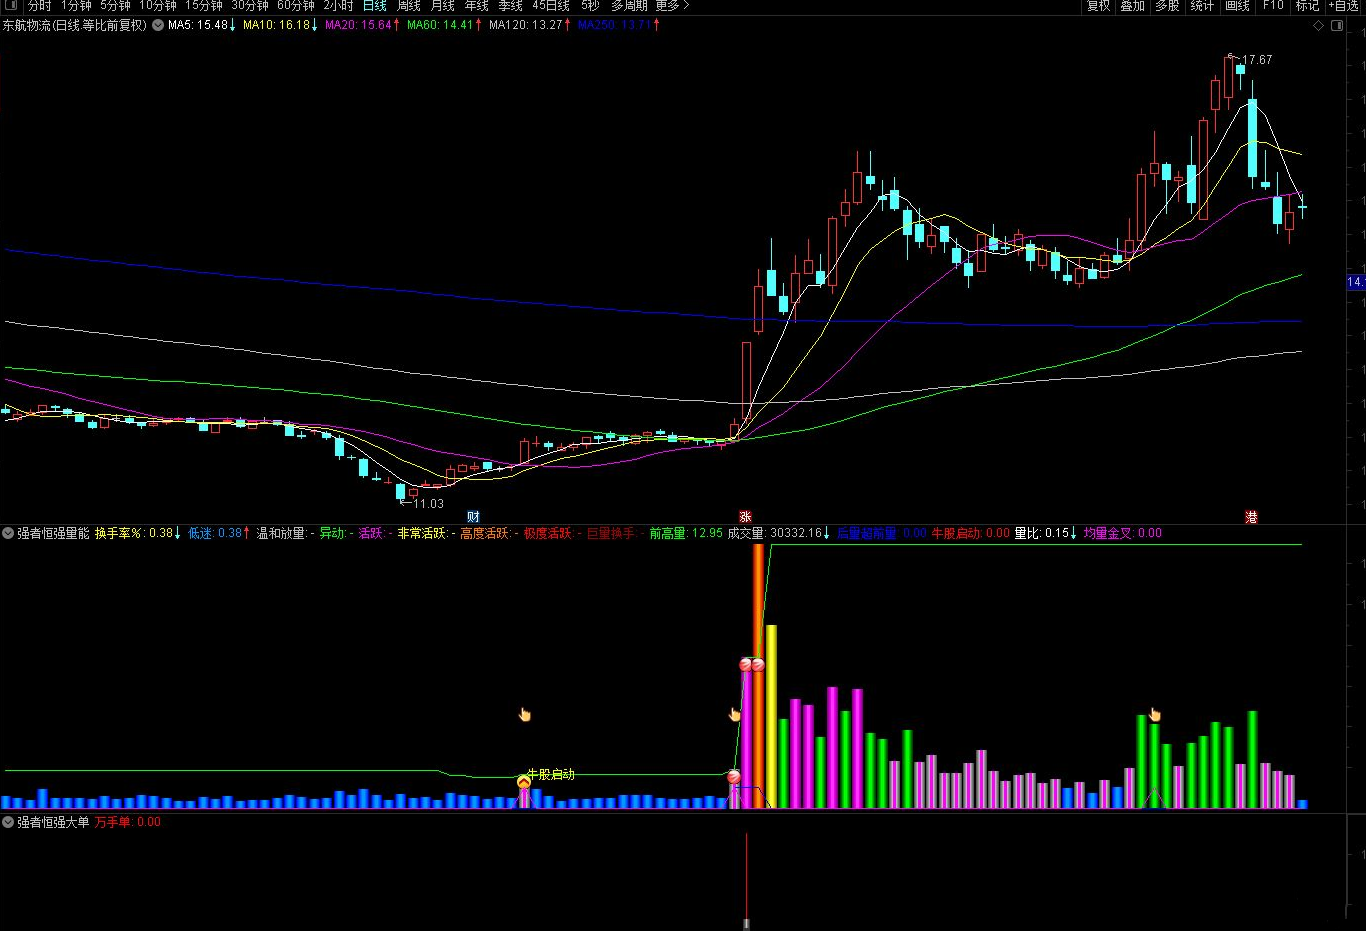Switch to the 周线 weekly period tab

pyautogui.click(x=408, y=6)
